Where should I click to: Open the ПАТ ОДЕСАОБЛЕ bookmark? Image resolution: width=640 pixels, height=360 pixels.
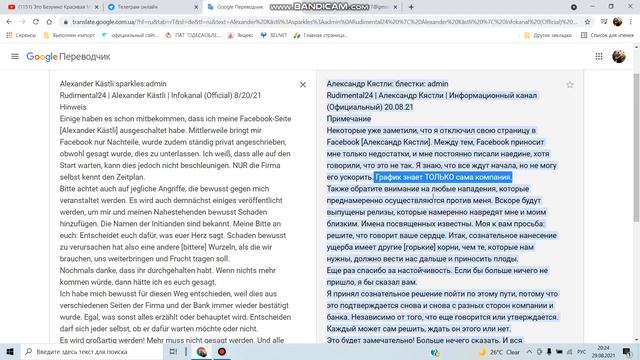[193, 35]
